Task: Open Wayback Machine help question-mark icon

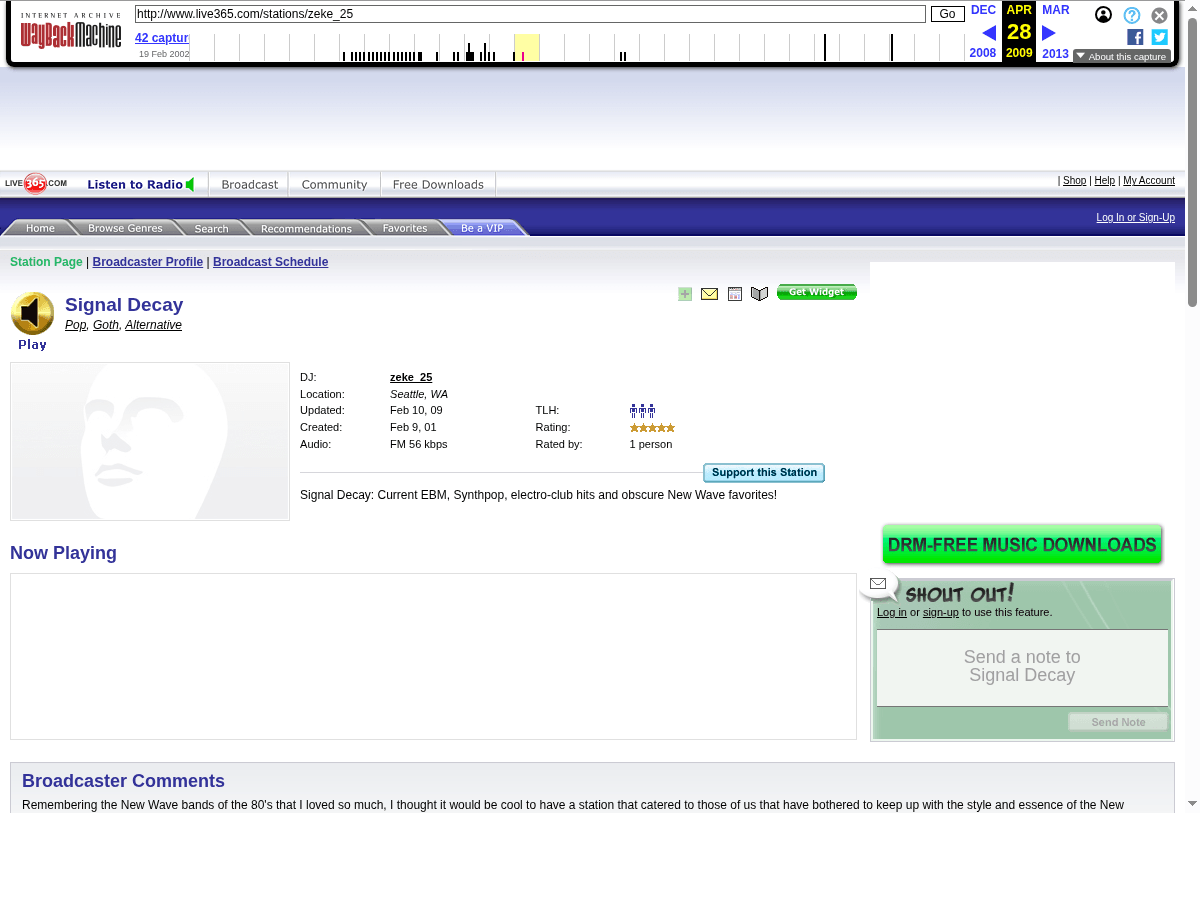Action: point(1132,15)
